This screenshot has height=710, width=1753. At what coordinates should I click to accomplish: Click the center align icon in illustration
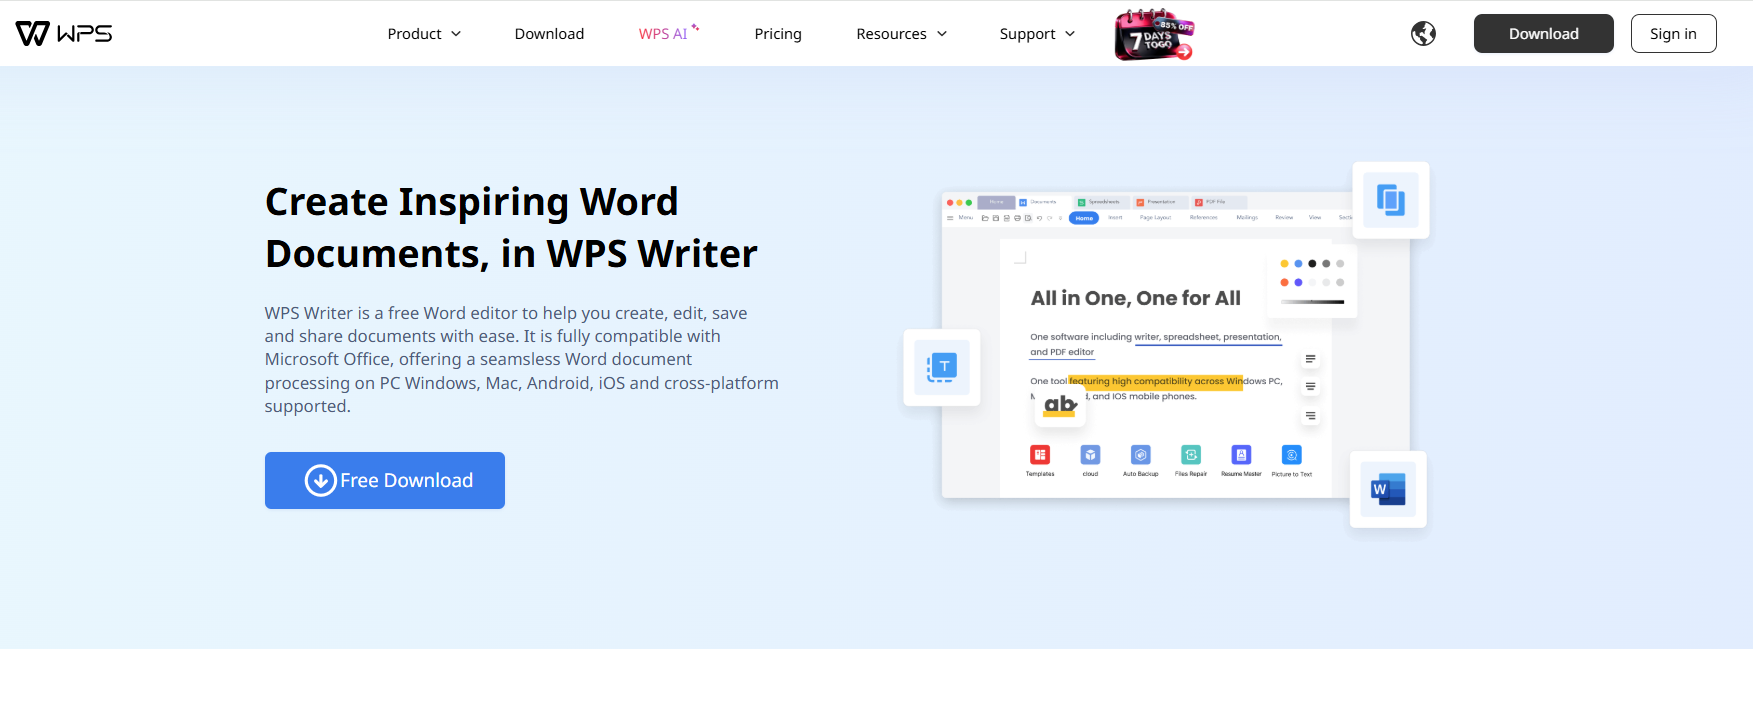coord(1310,387)
